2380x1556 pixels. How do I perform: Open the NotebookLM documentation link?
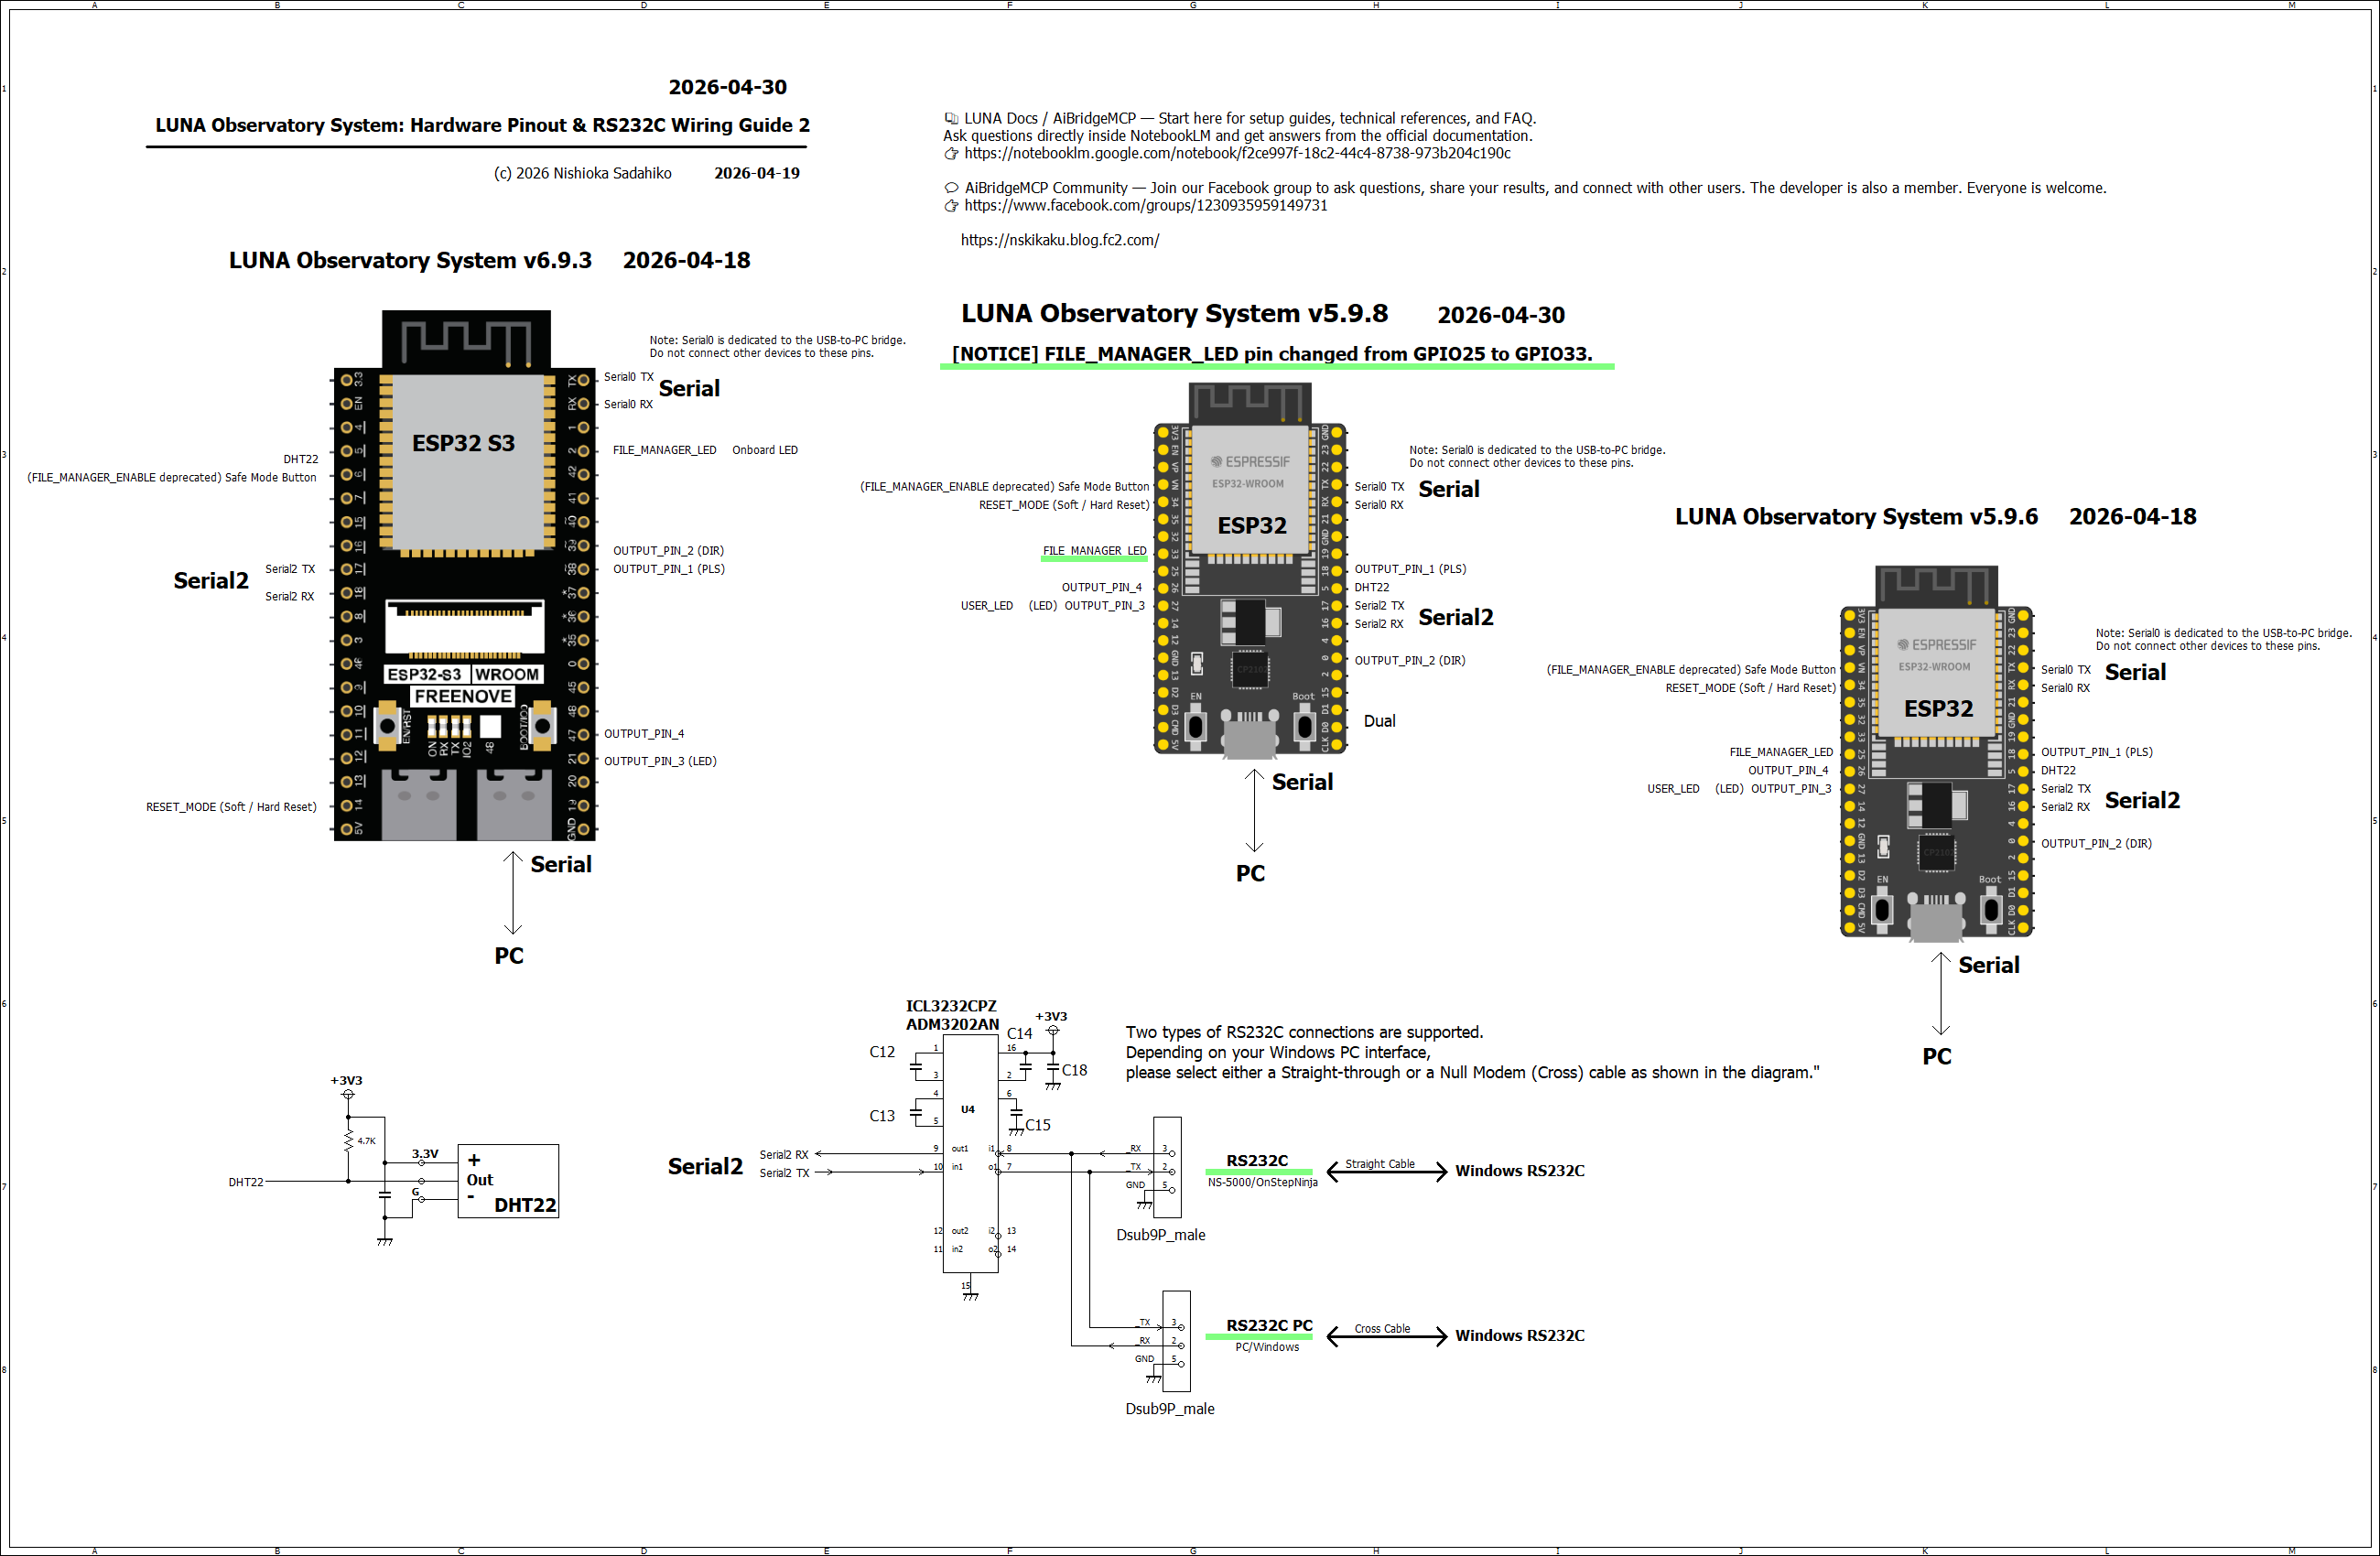click(1237, 153)
